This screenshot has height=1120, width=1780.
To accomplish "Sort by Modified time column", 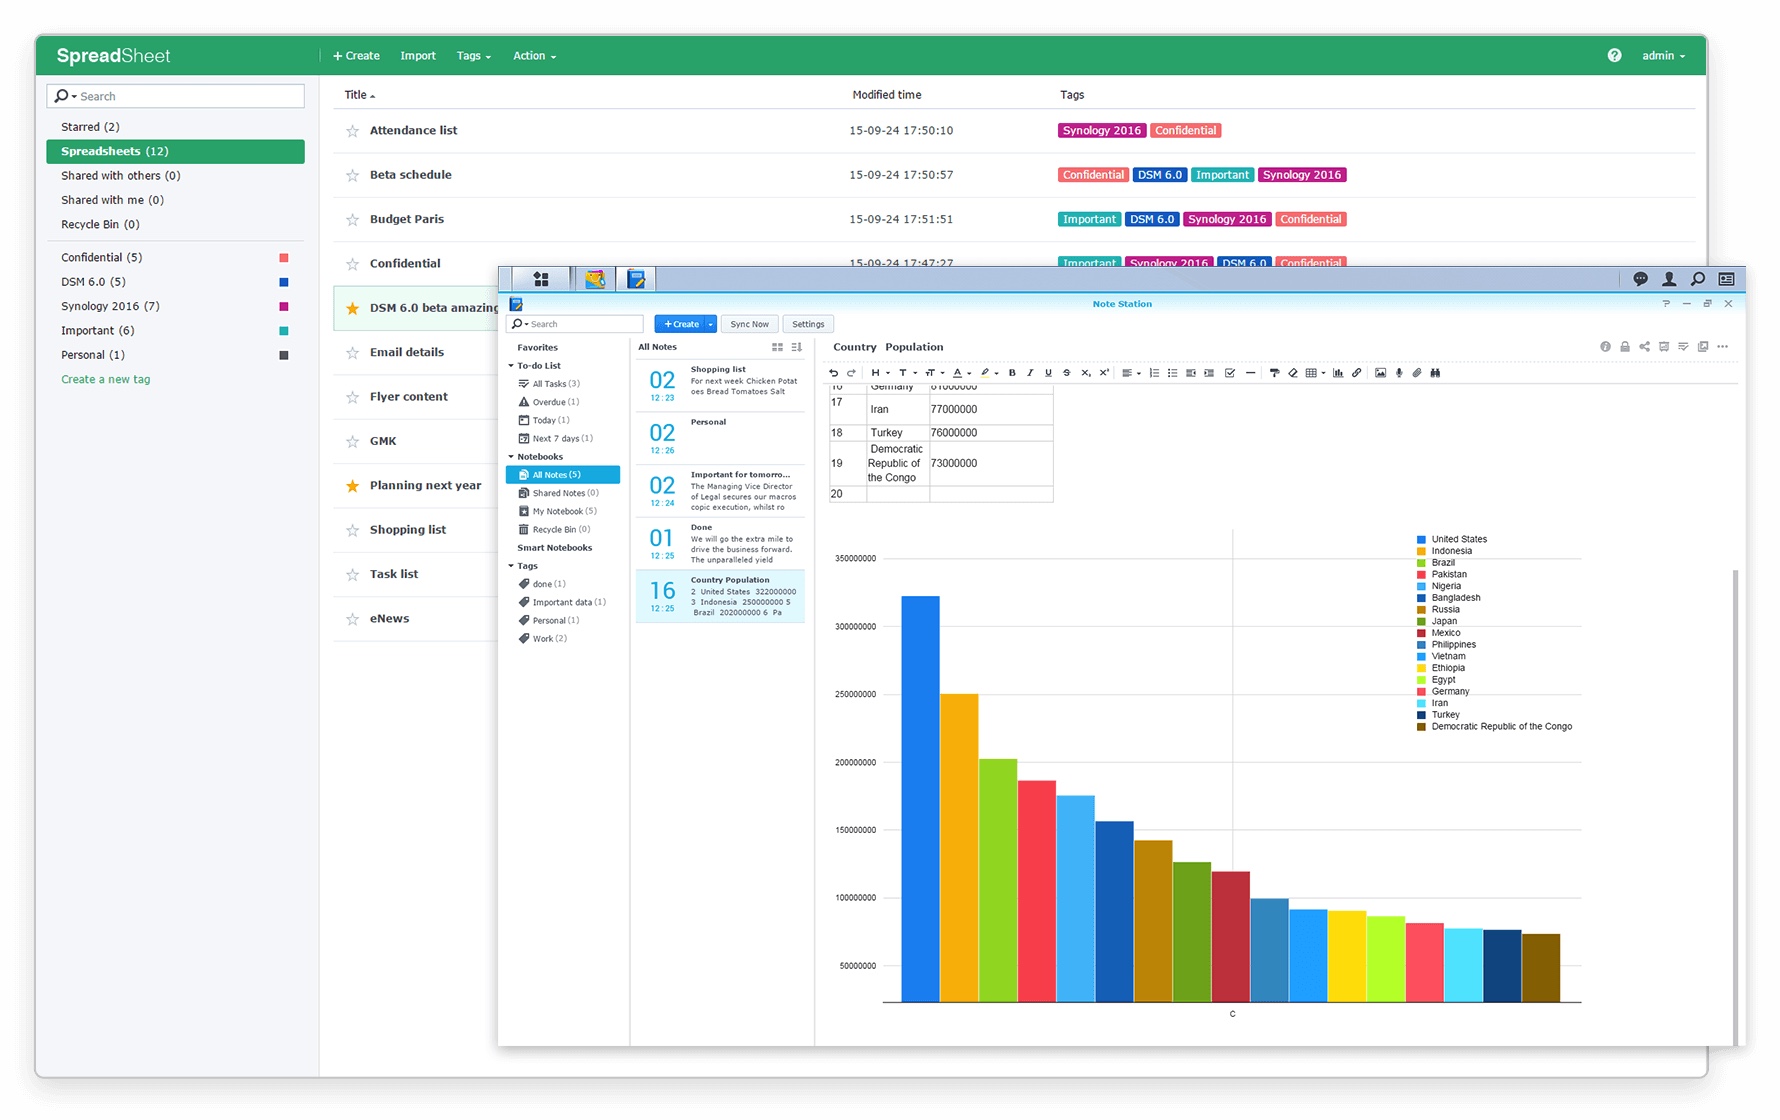I will (x=887, y=95).
